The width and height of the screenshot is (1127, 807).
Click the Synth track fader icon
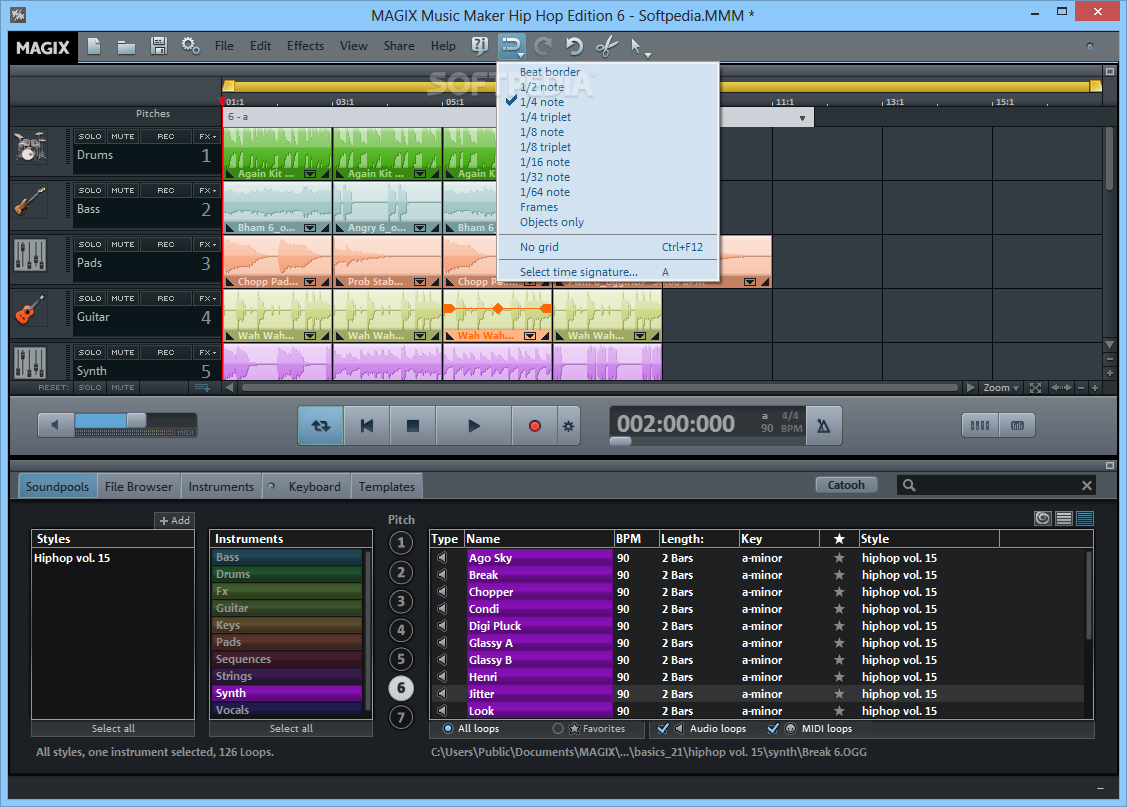[30, 363]
